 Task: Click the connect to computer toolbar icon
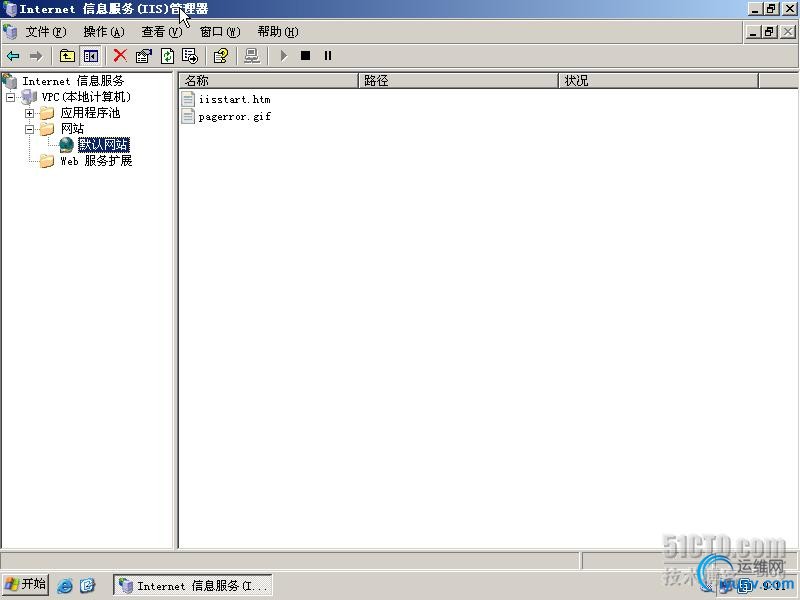click(x=252, y=56)
